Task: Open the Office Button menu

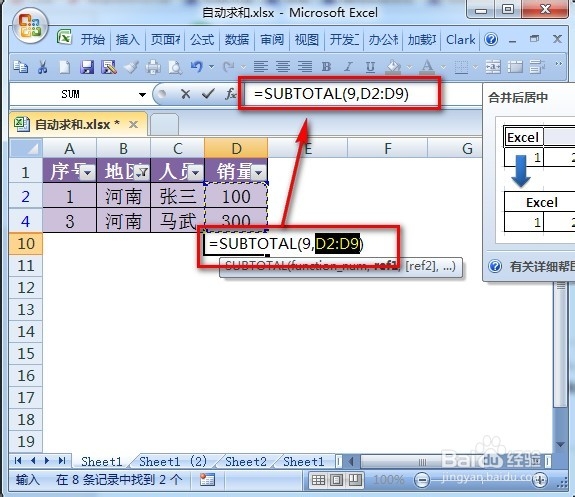Action: pos(30,26)
